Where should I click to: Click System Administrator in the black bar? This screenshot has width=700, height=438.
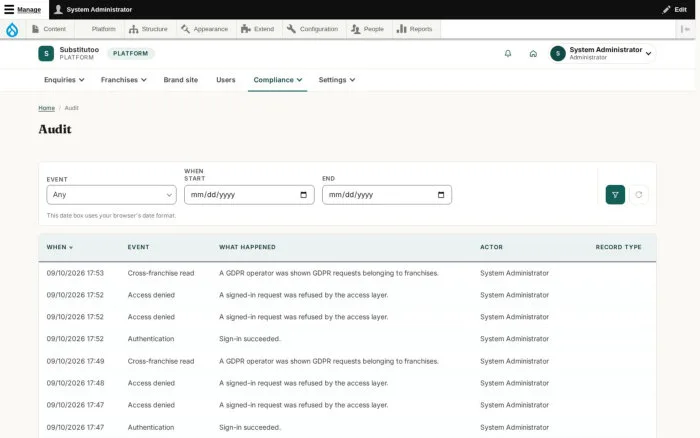click(x=93, y=9)
